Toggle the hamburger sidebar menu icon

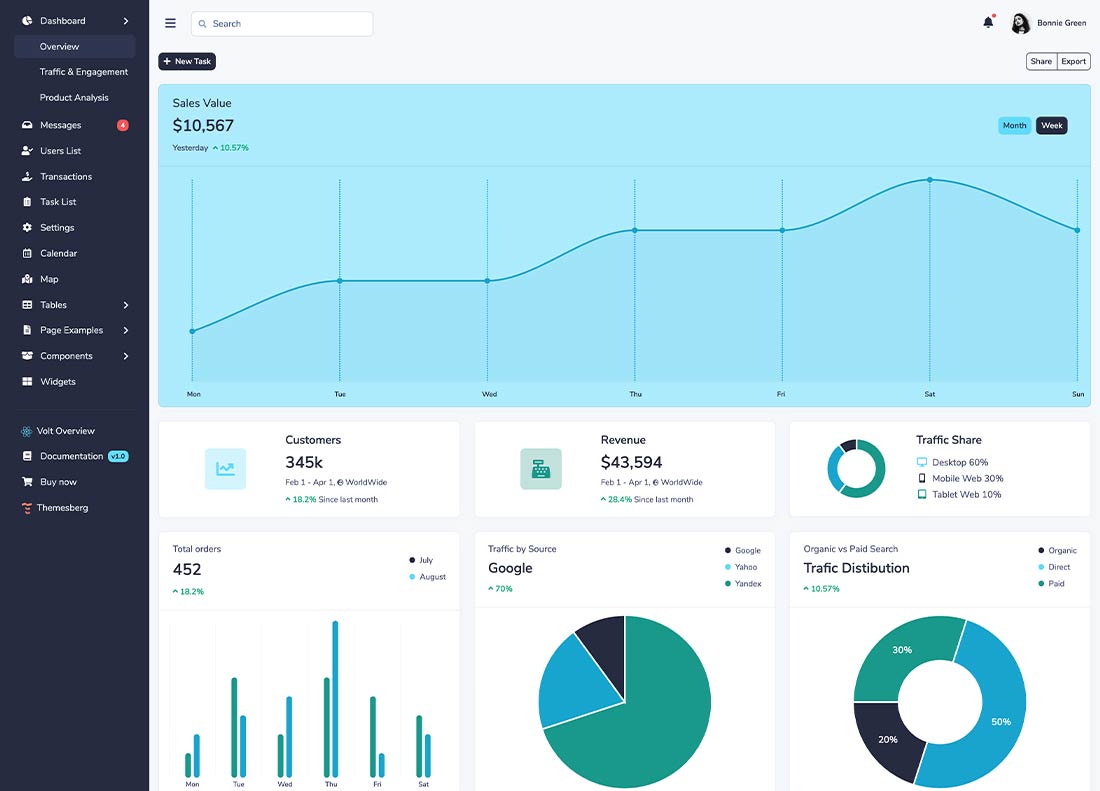[x=170, y=23]
